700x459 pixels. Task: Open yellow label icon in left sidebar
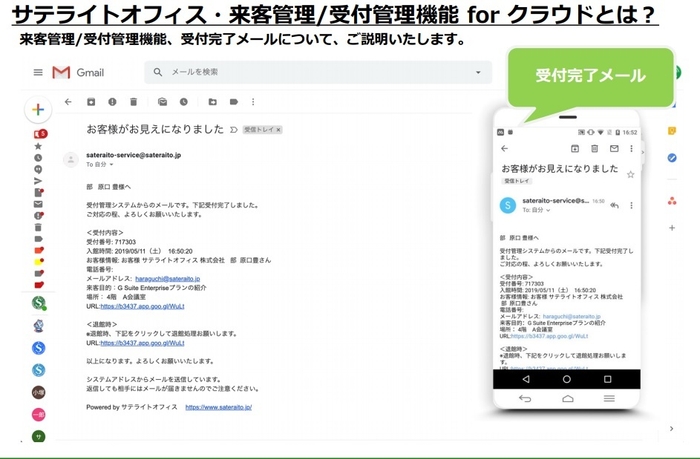click(x=39, y=262)
